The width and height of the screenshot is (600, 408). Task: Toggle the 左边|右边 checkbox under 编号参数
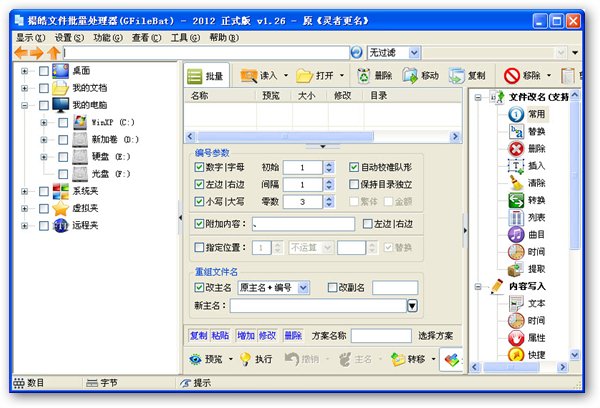(x=199, y=184)
